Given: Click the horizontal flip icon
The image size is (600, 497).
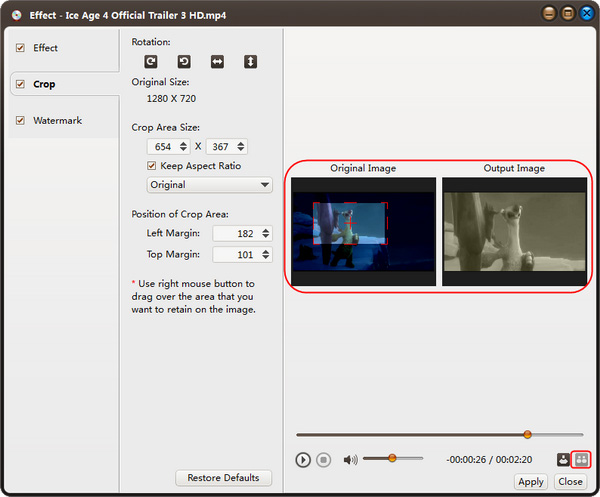Looking at the screenshot, I should click(217, 62).
